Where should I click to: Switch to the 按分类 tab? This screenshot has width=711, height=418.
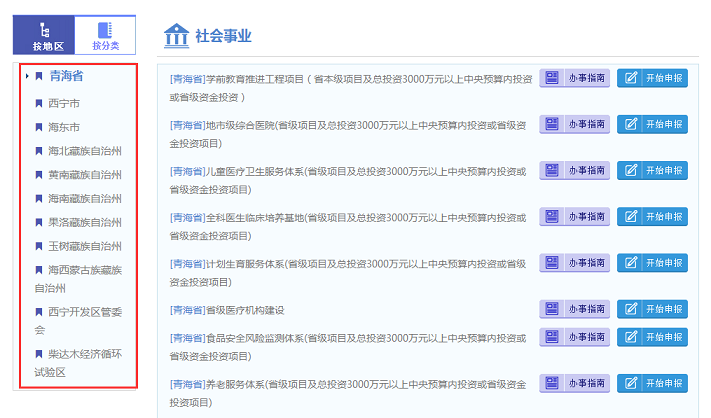click(105, 35)
